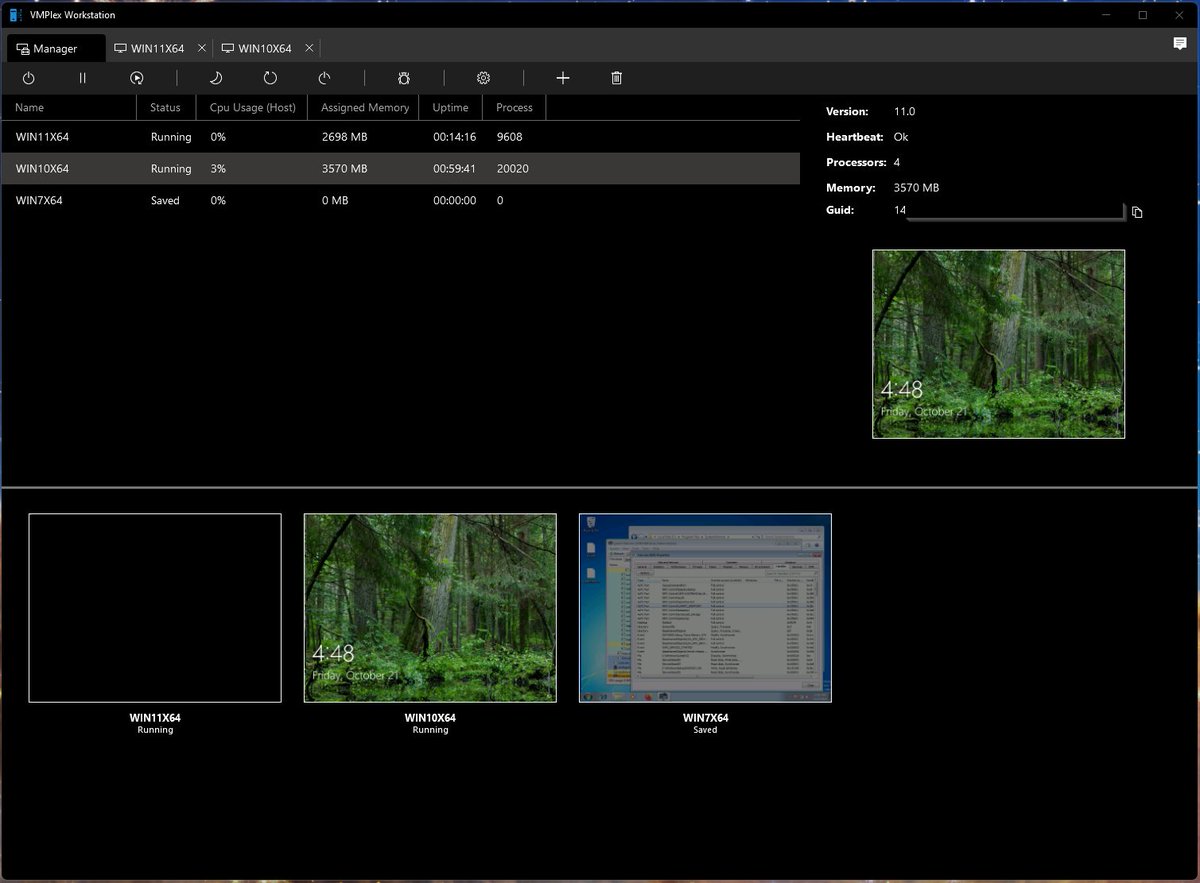Minimize the VMPlex Workstation window
This screenshot has height=883, width=1200.
pyautogui.click(x=1107, y=15)
